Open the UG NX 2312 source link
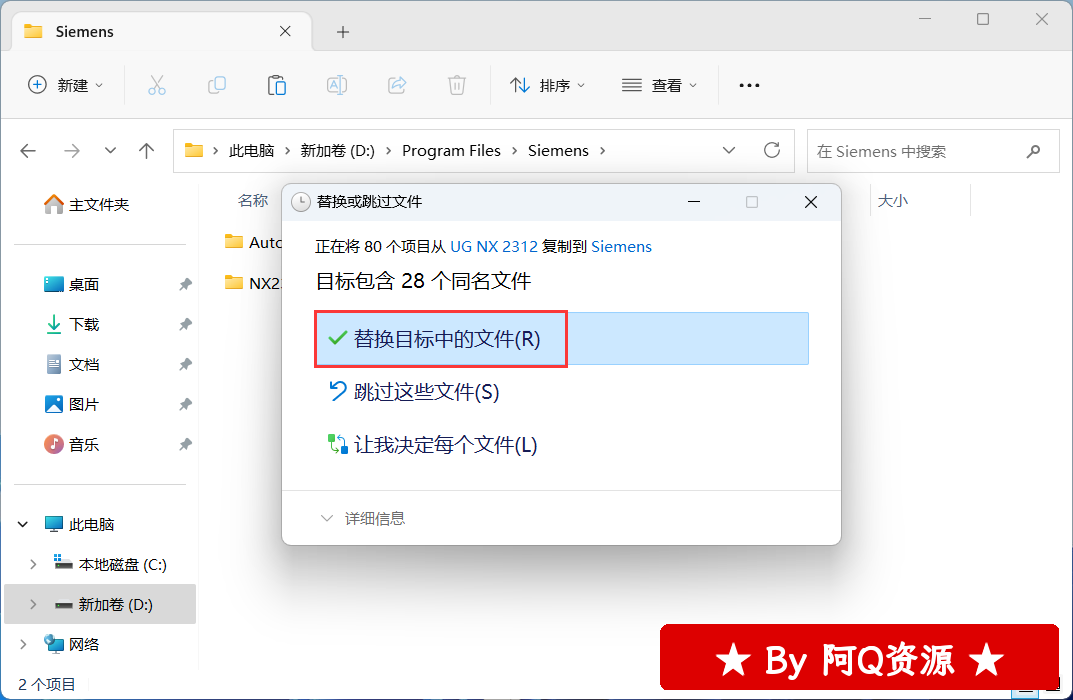1073x700 pixels. click(x=494, y=246)
